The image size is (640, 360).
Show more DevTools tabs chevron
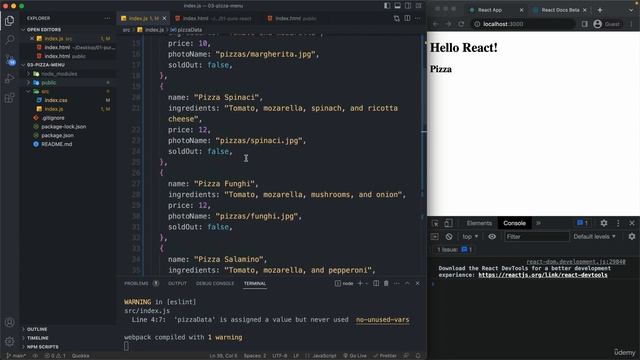(x=538, y=223)
